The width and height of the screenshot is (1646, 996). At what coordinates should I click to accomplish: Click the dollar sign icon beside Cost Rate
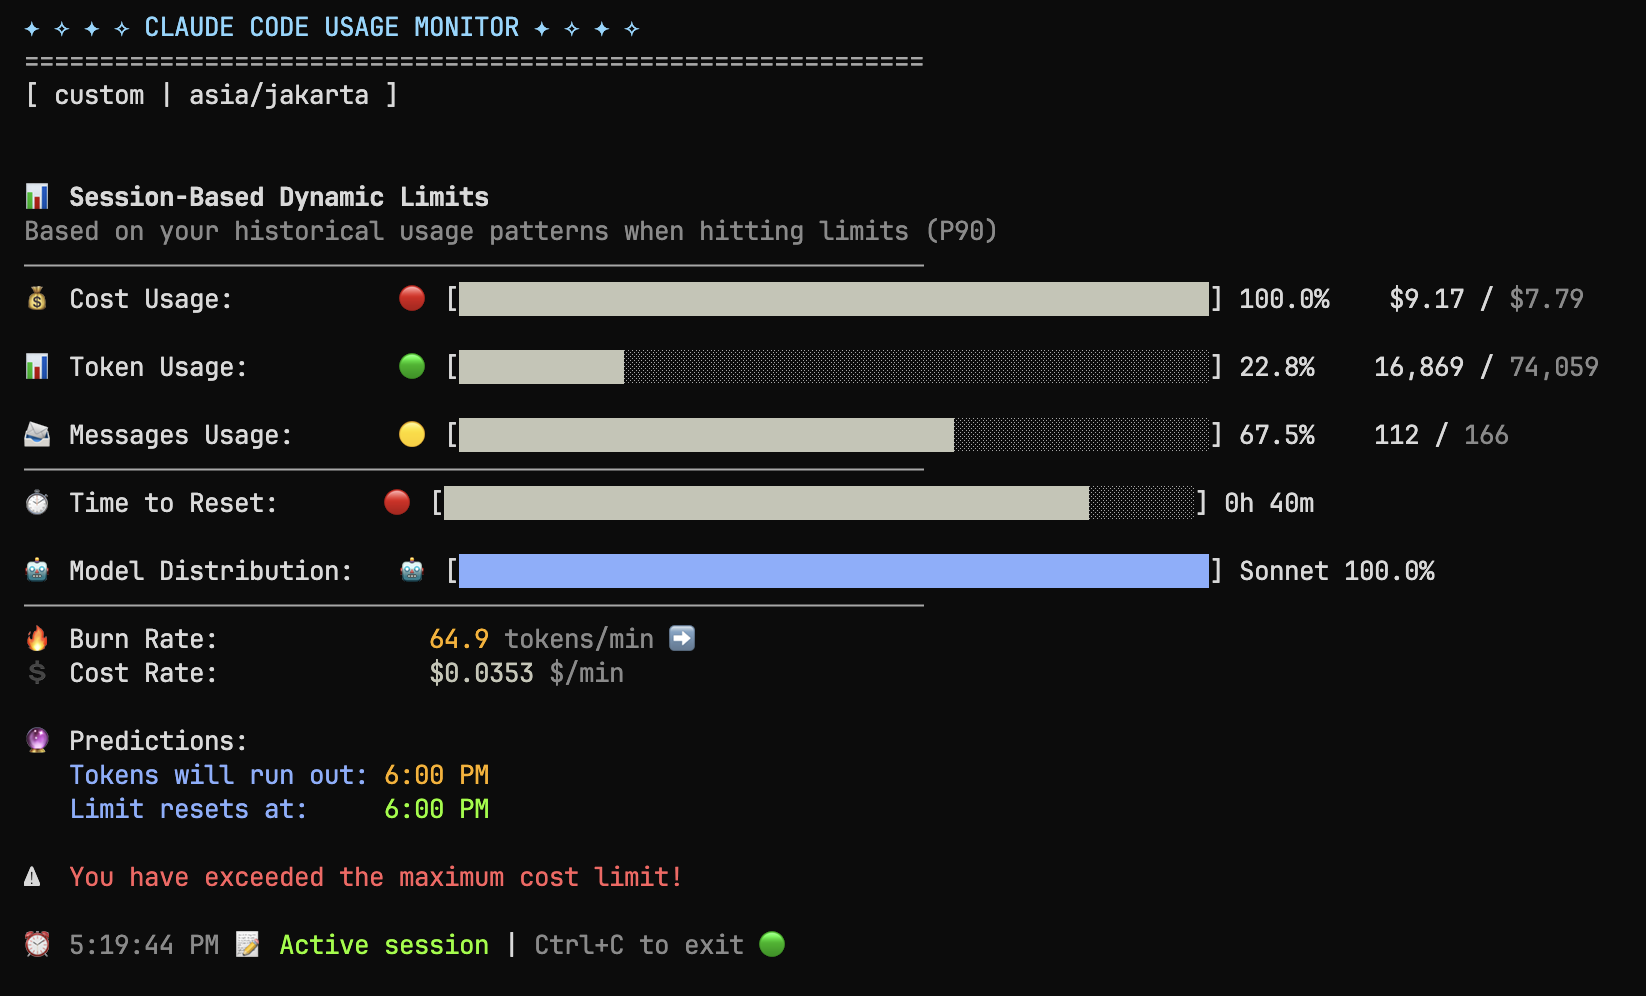click(x=37, y=672)
